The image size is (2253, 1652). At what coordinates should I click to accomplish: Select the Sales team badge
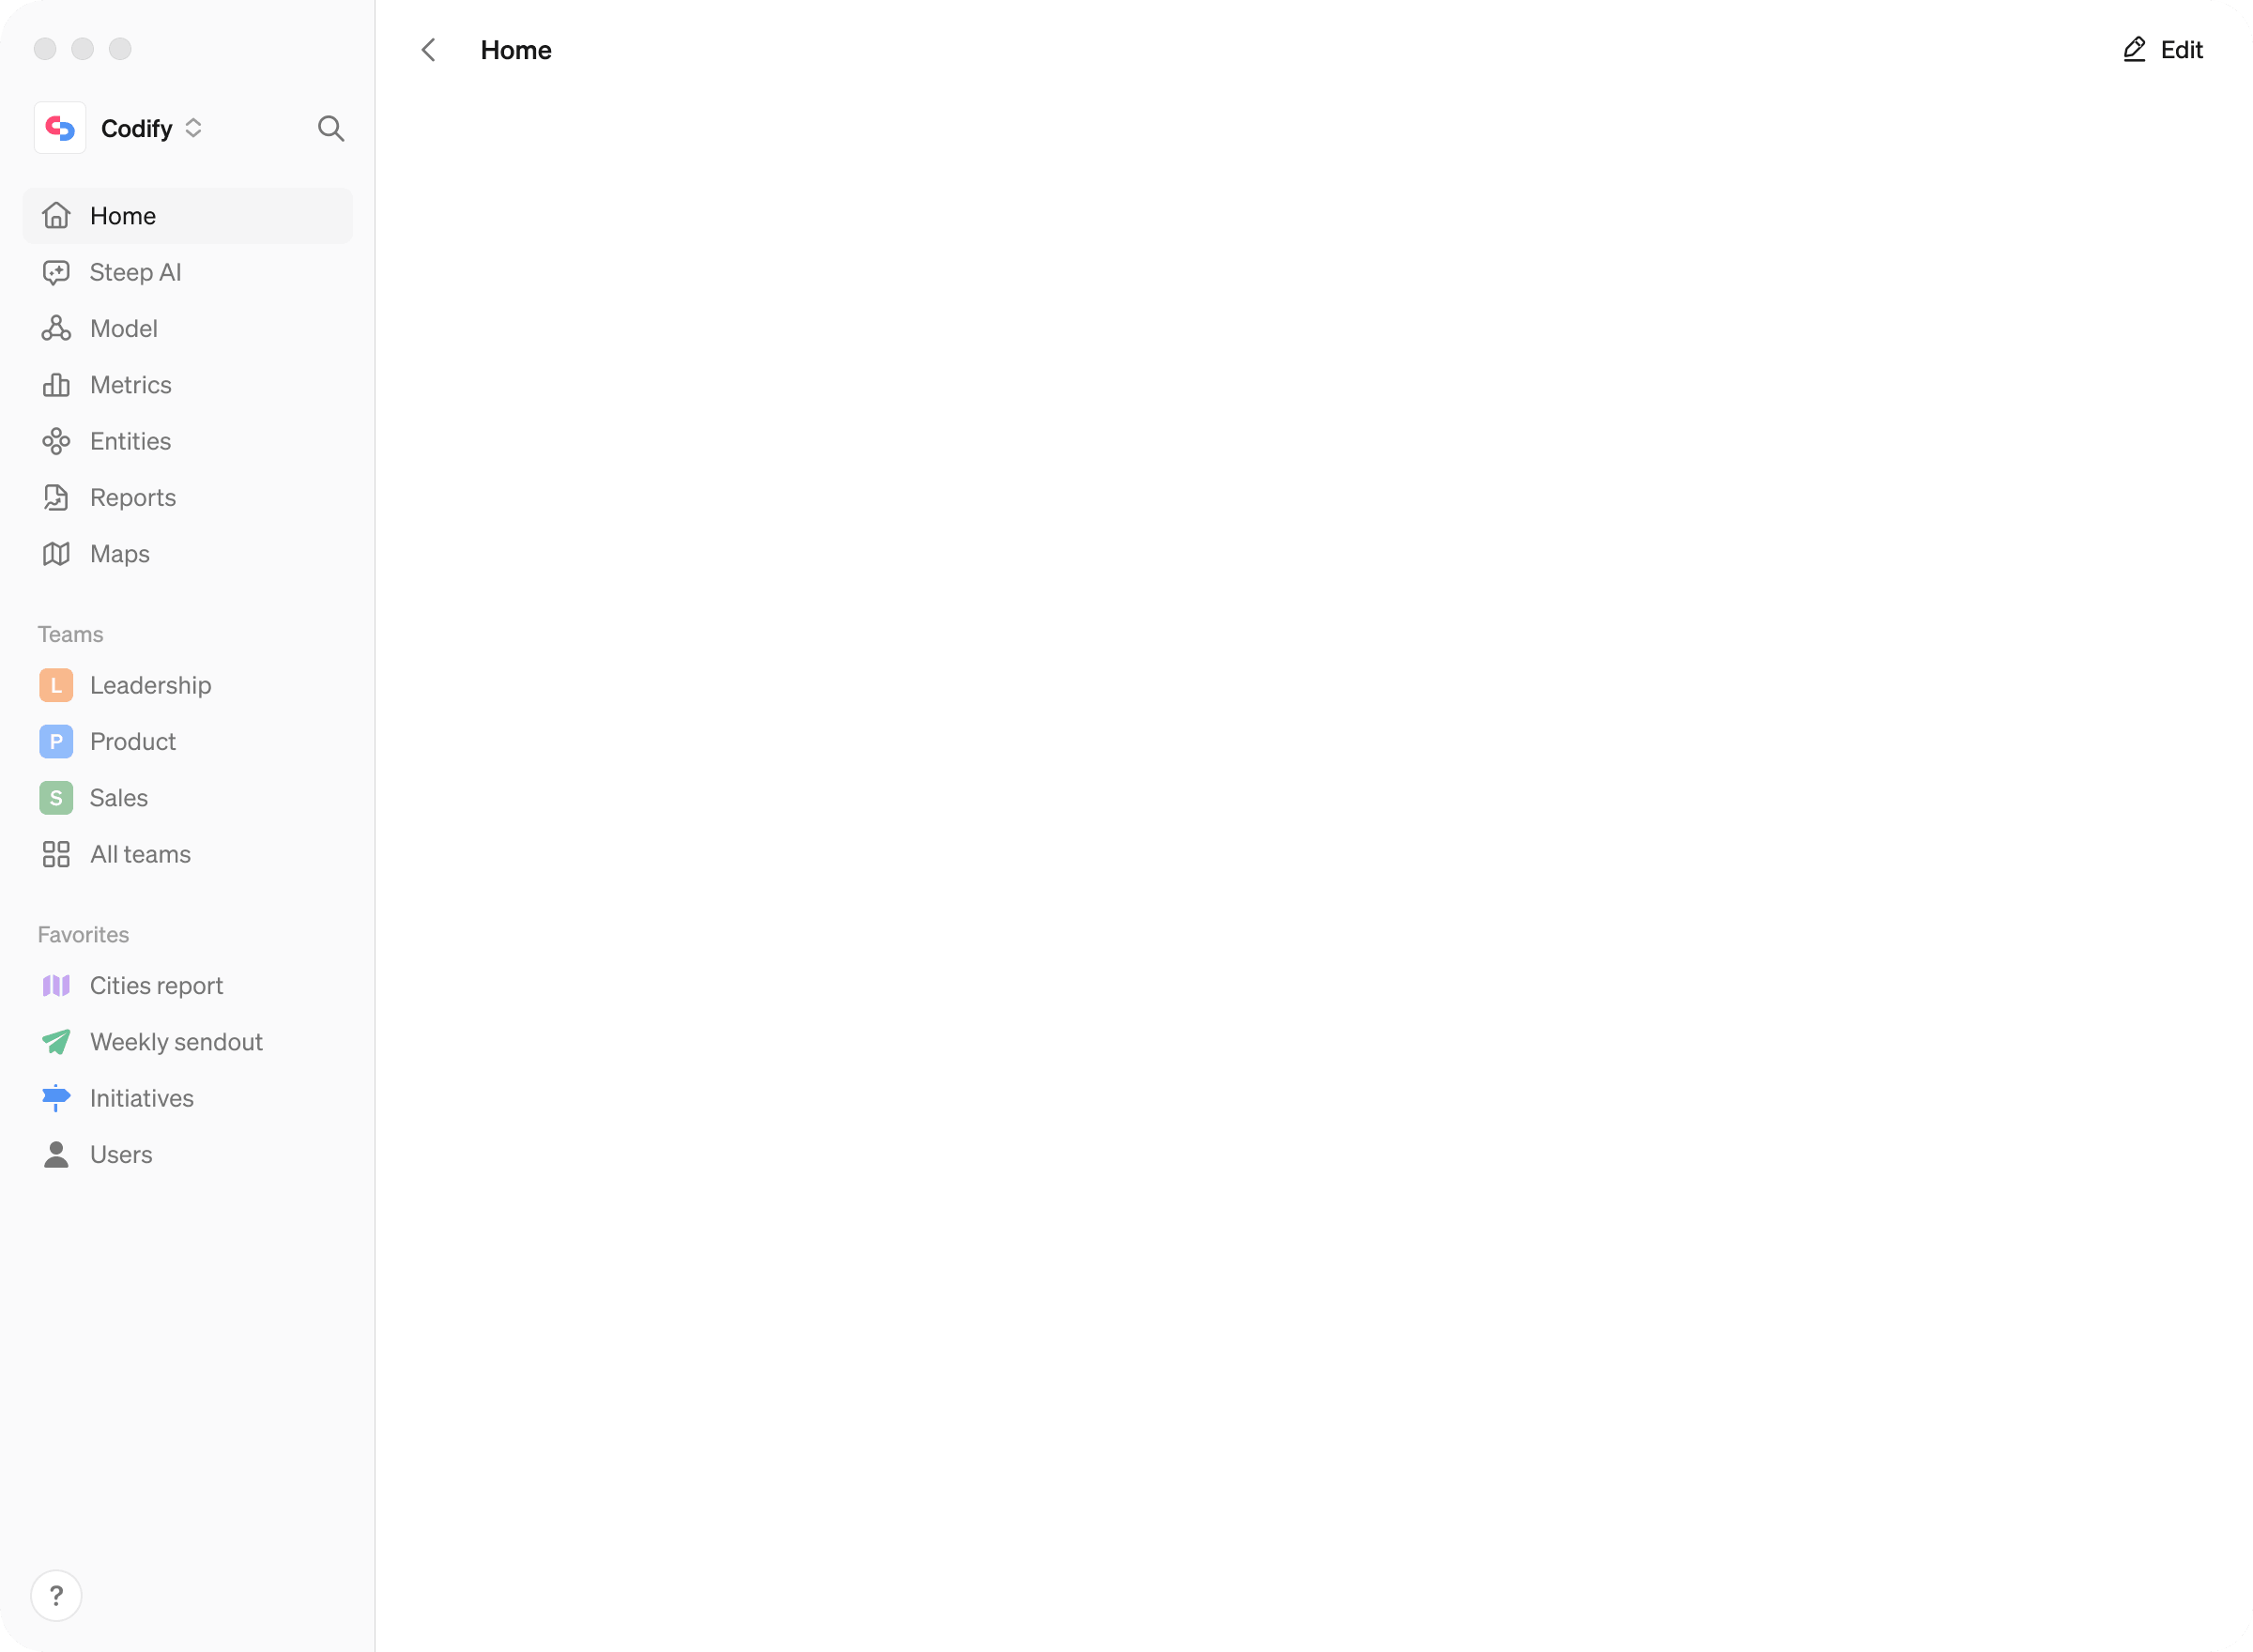click(56, 798)
